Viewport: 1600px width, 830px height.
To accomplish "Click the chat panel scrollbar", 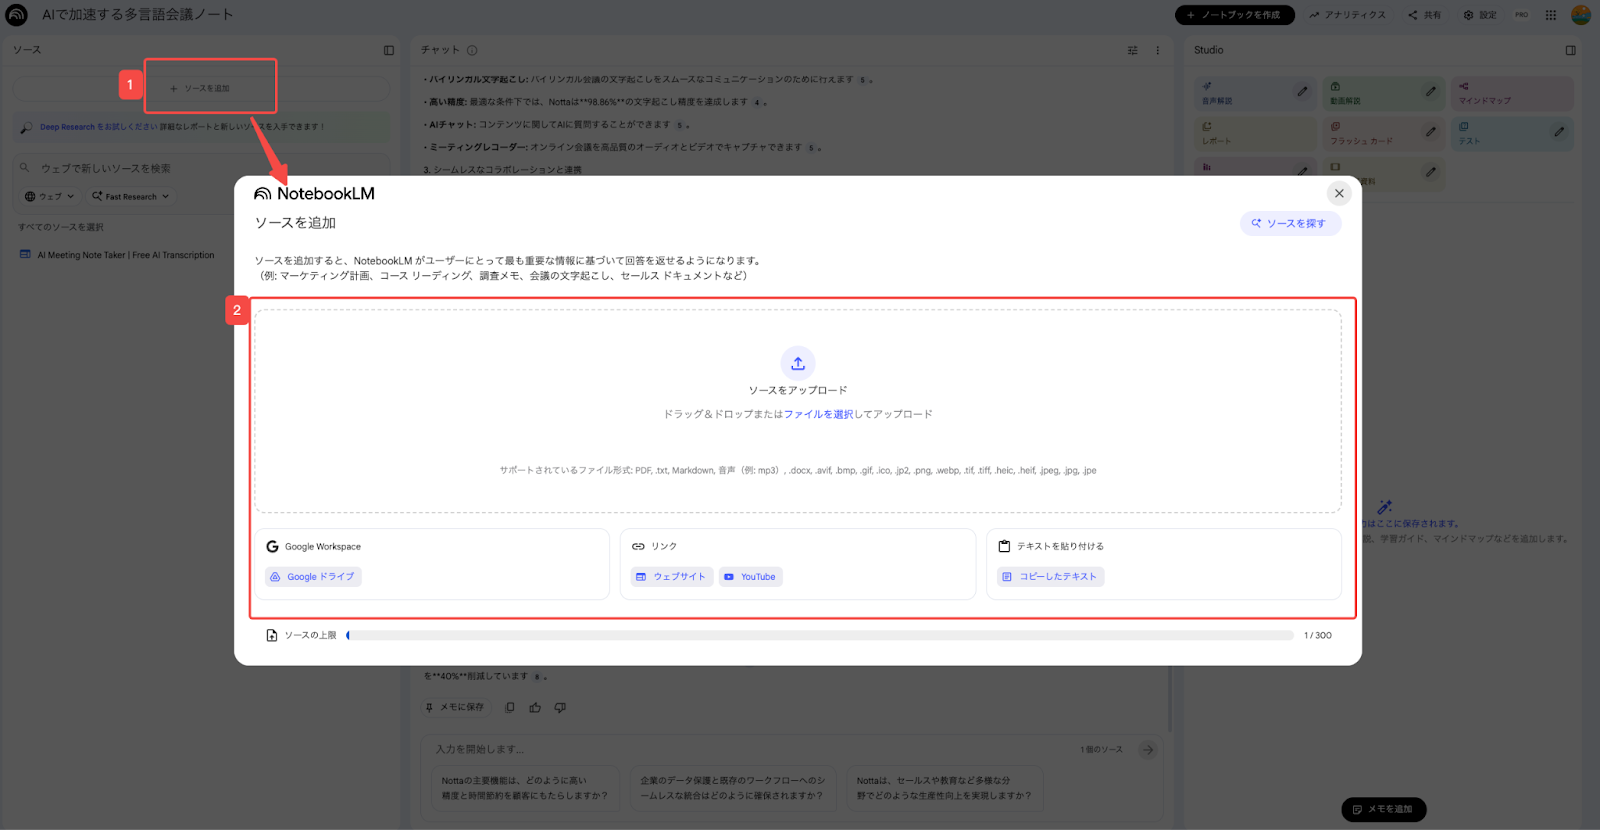I will click(x=1170, y=700).
